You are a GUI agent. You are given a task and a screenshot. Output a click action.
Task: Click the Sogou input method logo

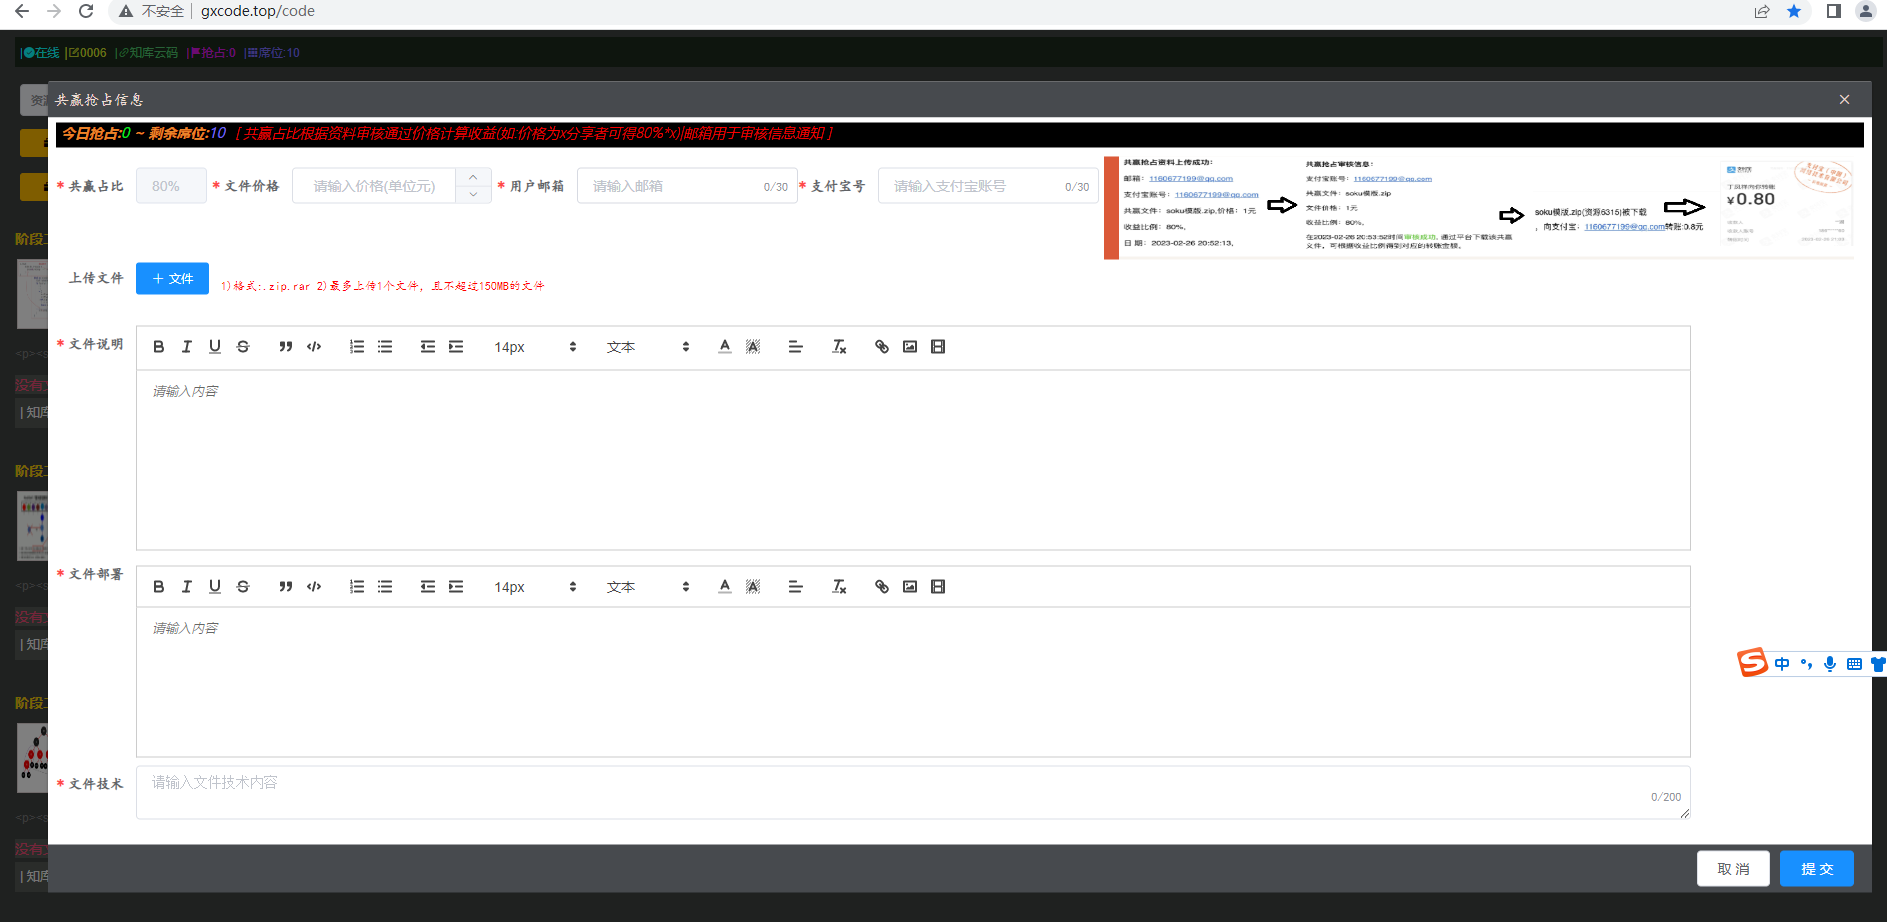click(1752, 662)
